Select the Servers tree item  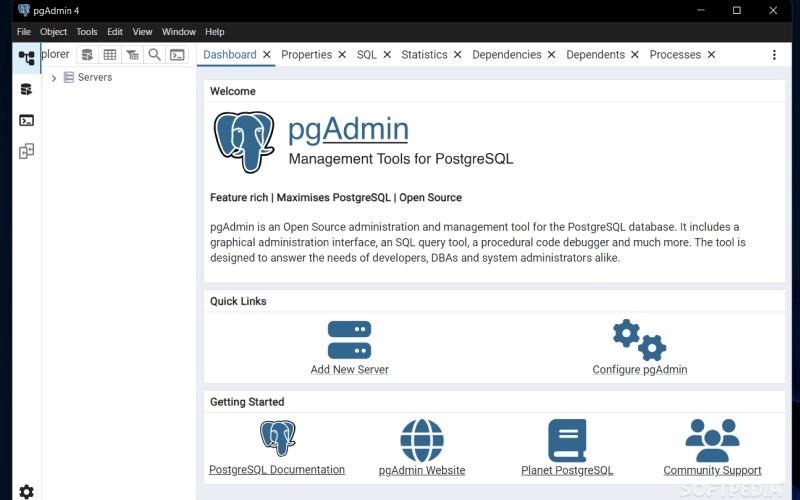tap(95, 77)
